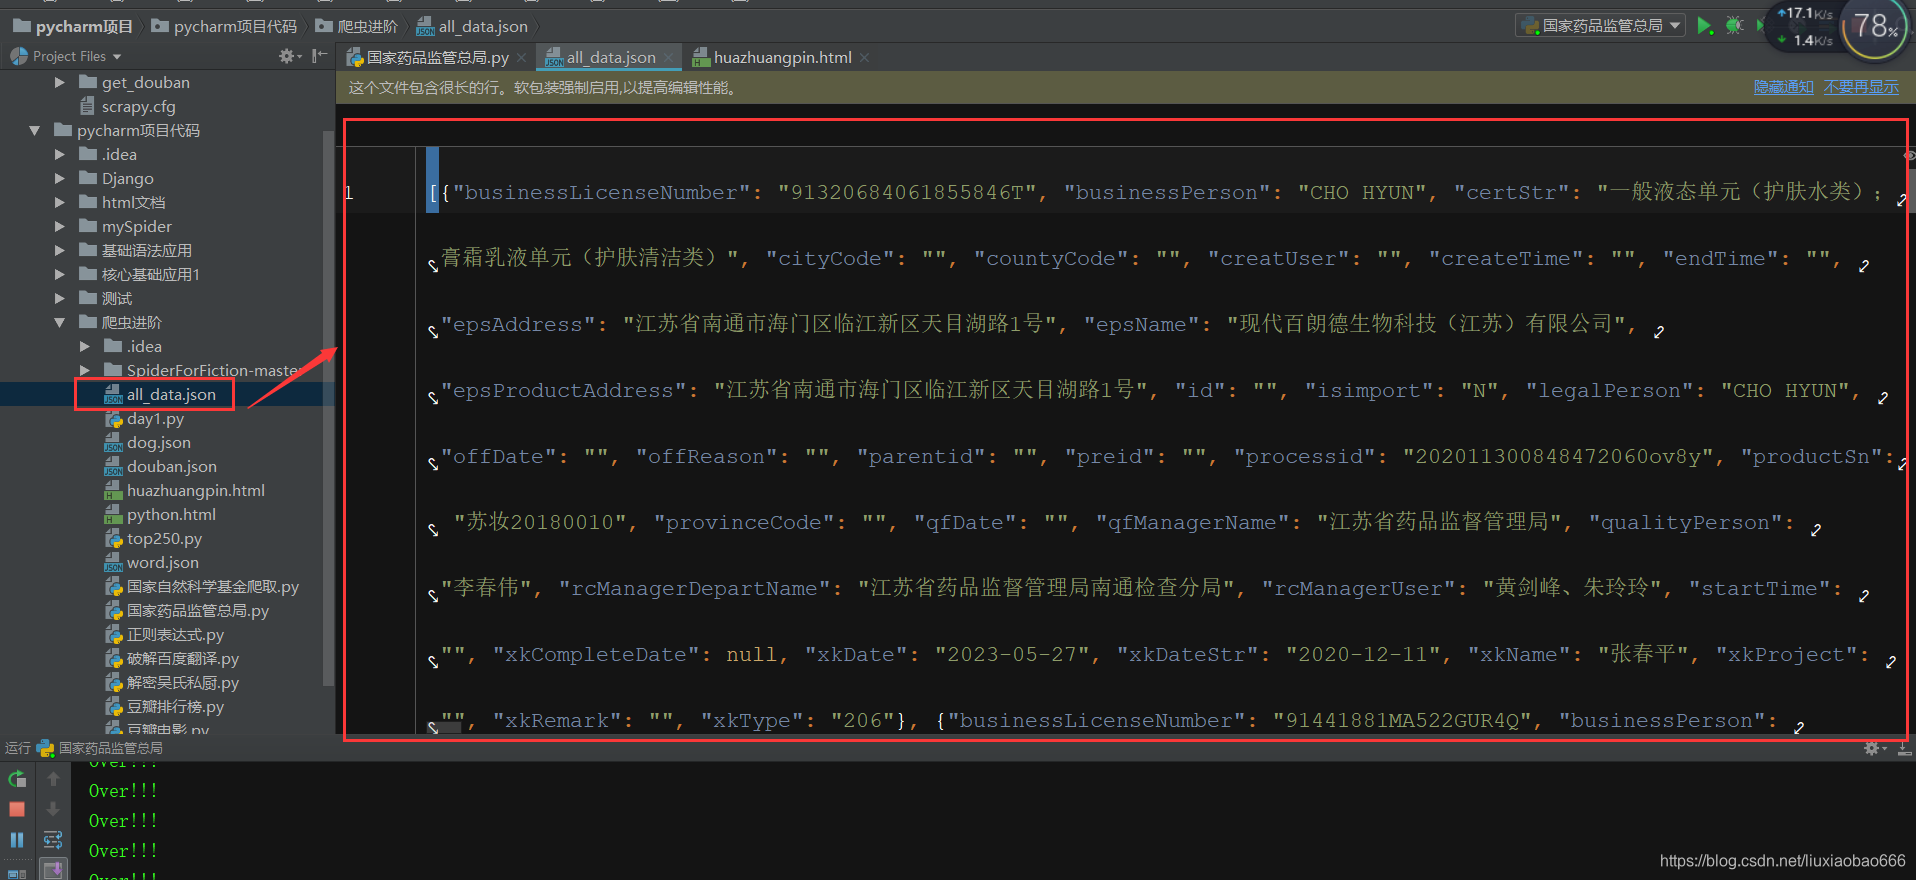The height and width of the screenshot is (880, 1916).
Task: Click the 测试 folder
Action: coord(105,298)
